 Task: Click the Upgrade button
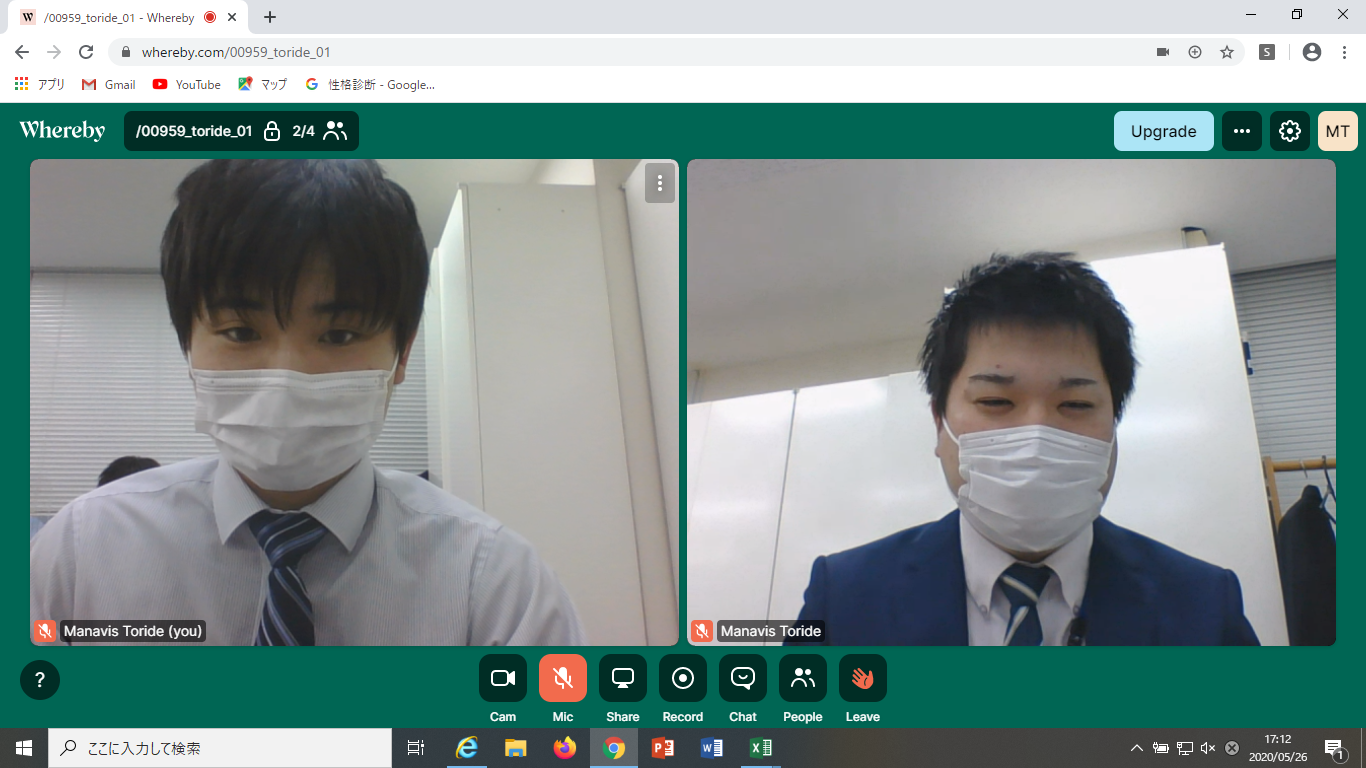click(x=1164, y=131)
